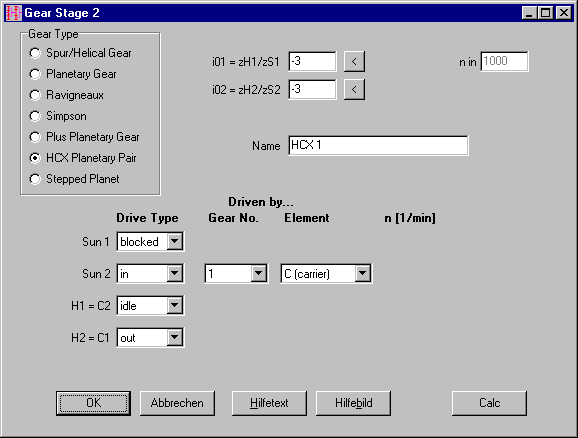Select Stepped Planet gear type
The width and height of the screenshot is (578, 438).
(x=74, y=179)
